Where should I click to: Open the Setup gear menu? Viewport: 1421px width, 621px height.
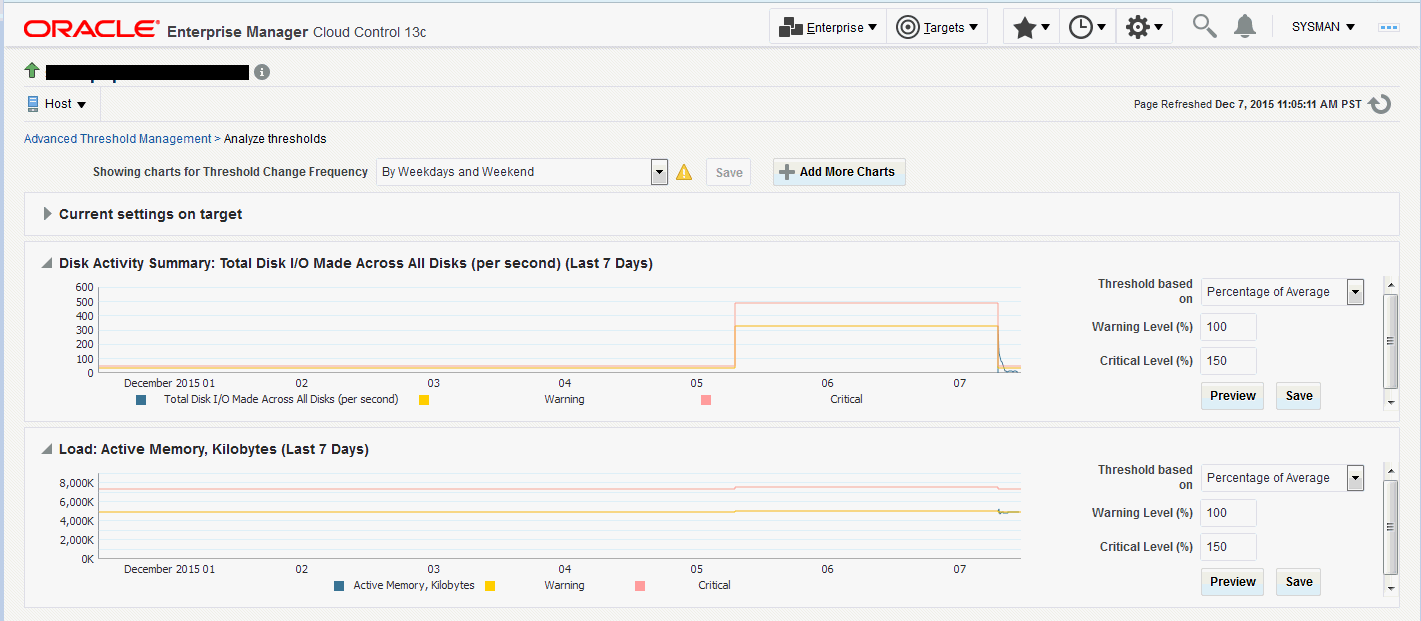tap(1144, 28)
